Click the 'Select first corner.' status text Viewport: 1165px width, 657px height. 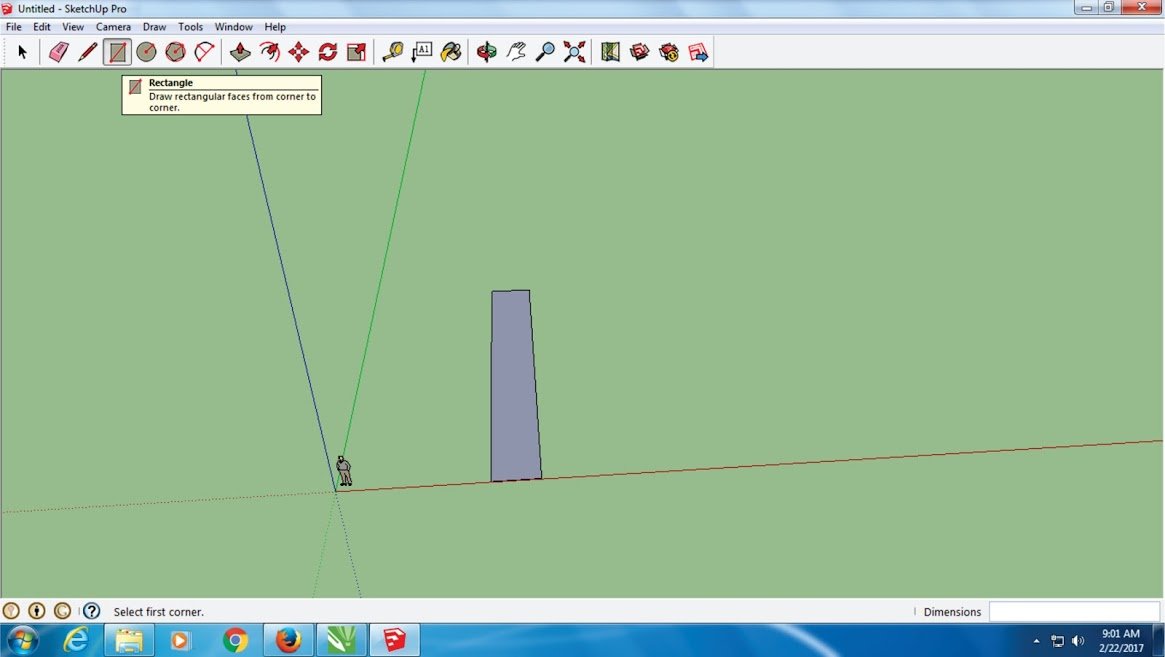coord(158,612)
